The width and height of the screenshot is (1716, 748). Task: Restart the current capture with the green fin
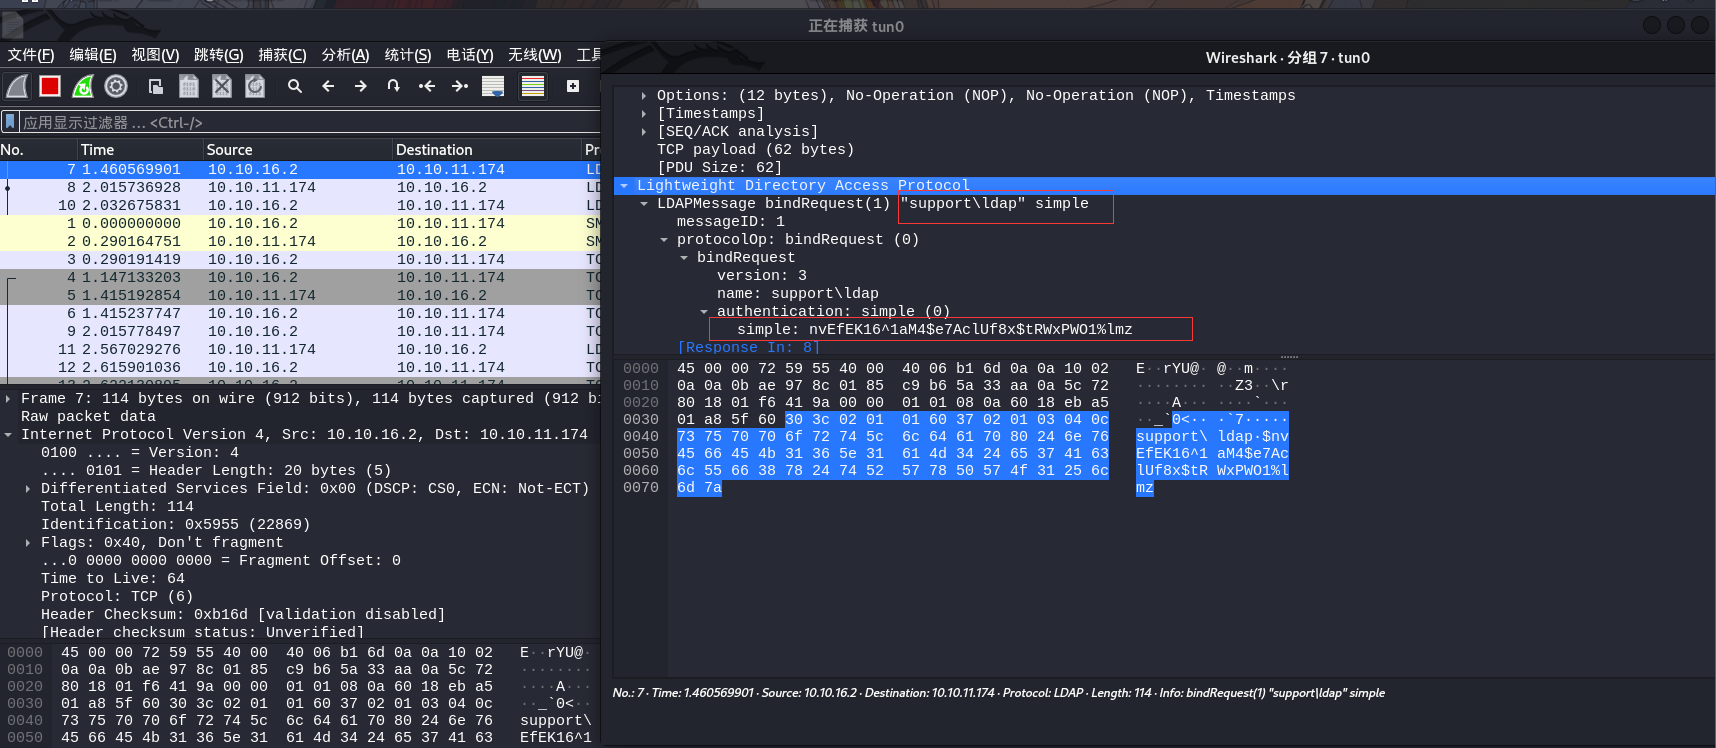(83, 87)
